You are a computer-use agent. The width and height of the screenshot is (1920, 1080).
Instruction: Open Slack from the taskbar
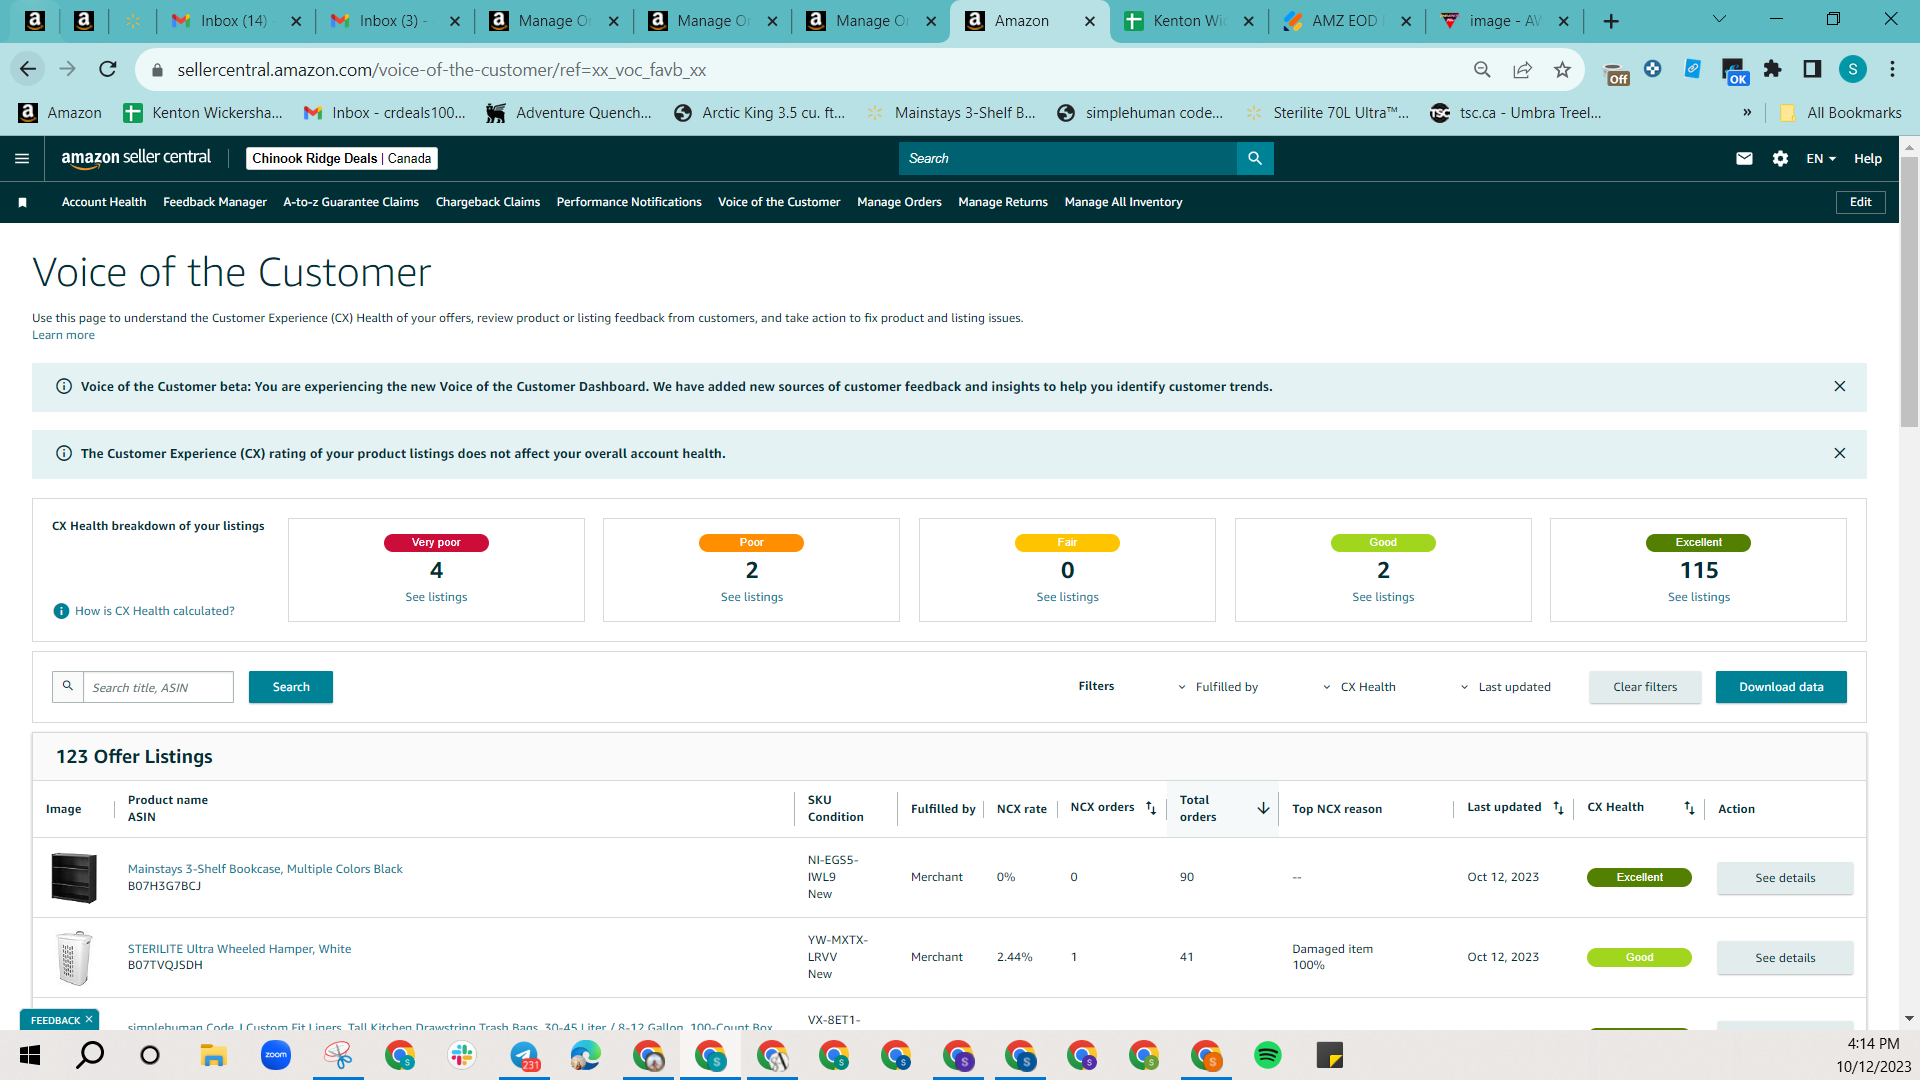[x=462, y=1055]
